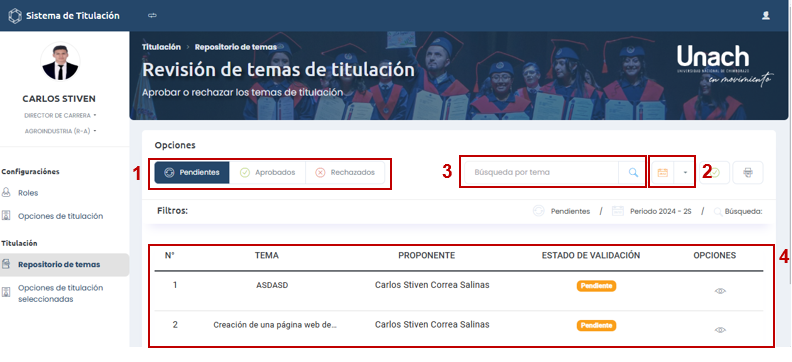Click the proponent name in ASDASD row
The height and width of the screenshot is (362, 792).
click(432, 285)
